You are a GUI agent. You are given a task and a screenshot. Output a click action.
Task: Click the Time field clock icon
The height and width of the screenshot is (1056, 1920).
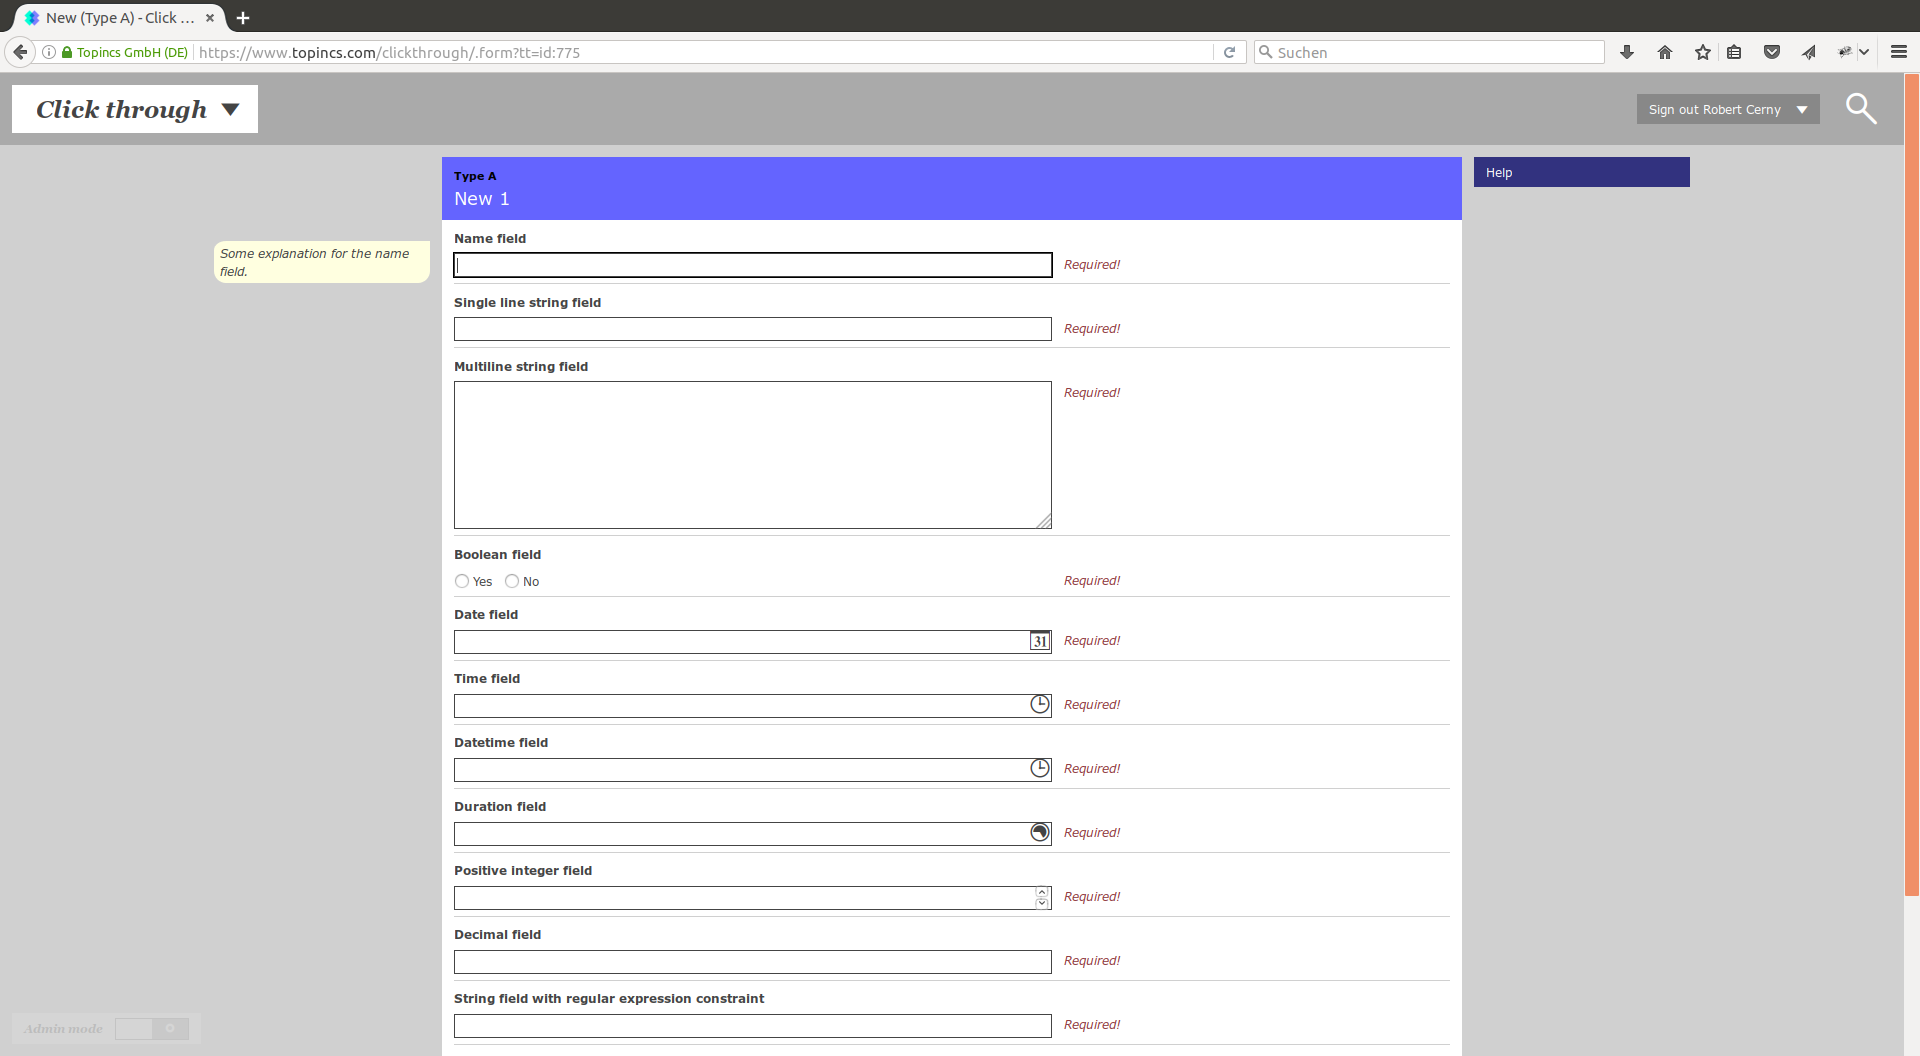(x=1040, y=705)
